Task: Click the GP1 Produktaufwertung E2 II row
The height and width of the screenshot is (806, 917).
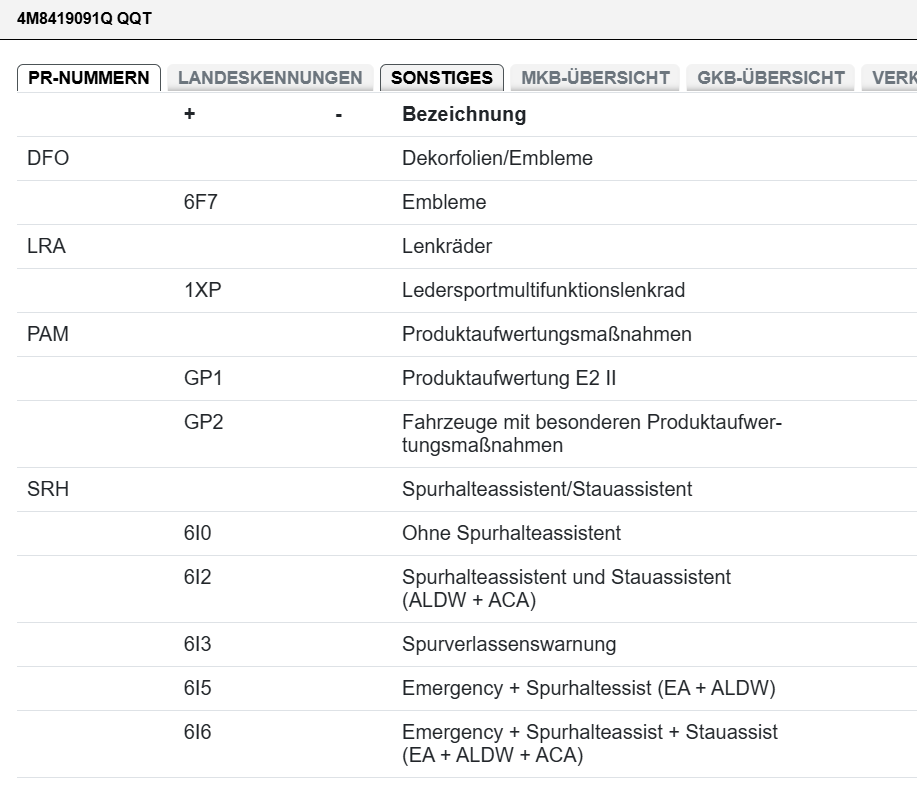Action: click(514, 378)
